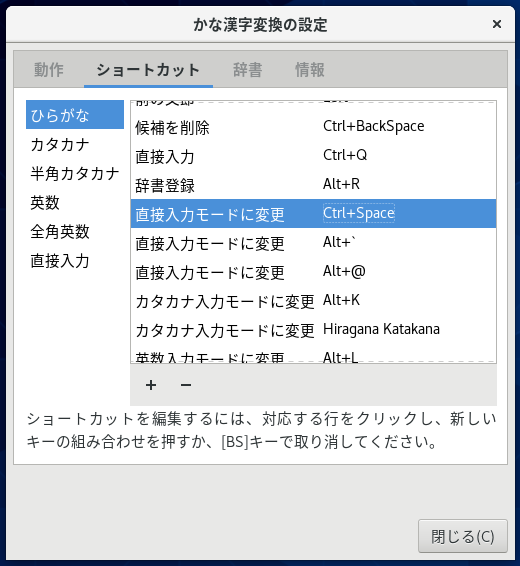Select the 候補を削除 Ctrl+BackSpace row
This screenshot has width=520, height=566.
click(x=313, y=127)
